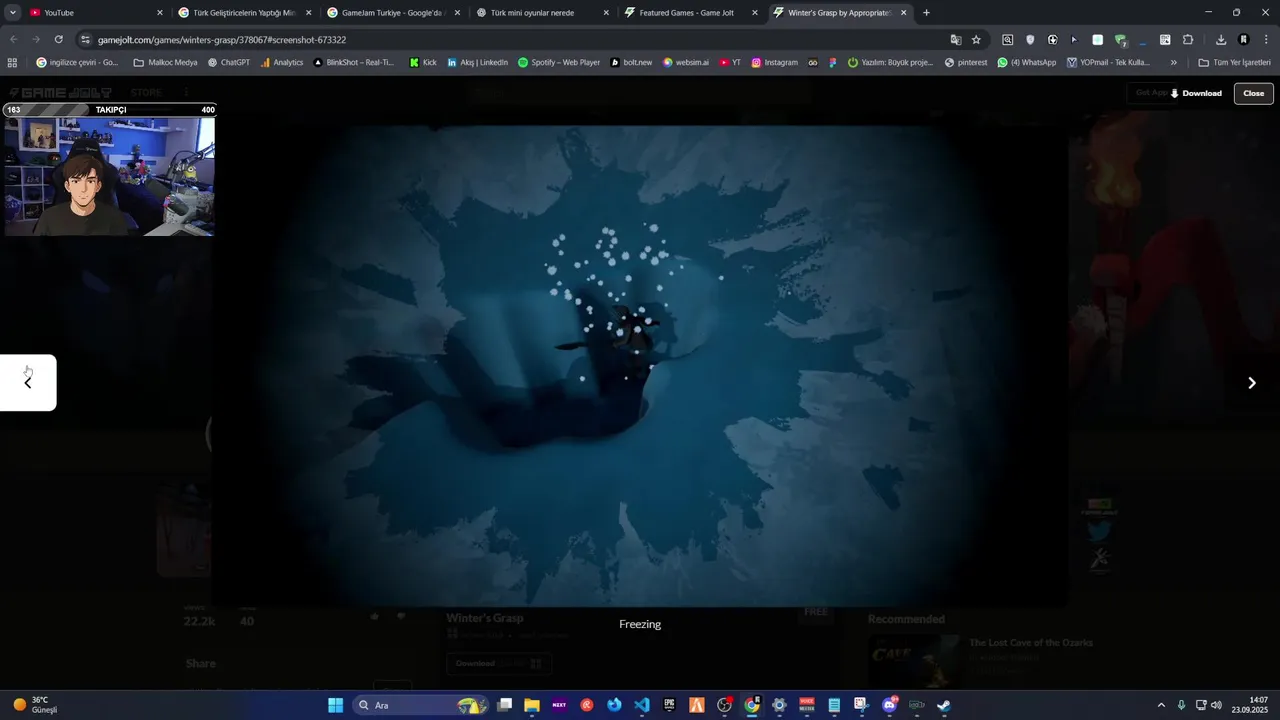Screen dimensions: 1280x720
Task: Expand hidden bookmarks chevron
Action: tap(1174, 62)
